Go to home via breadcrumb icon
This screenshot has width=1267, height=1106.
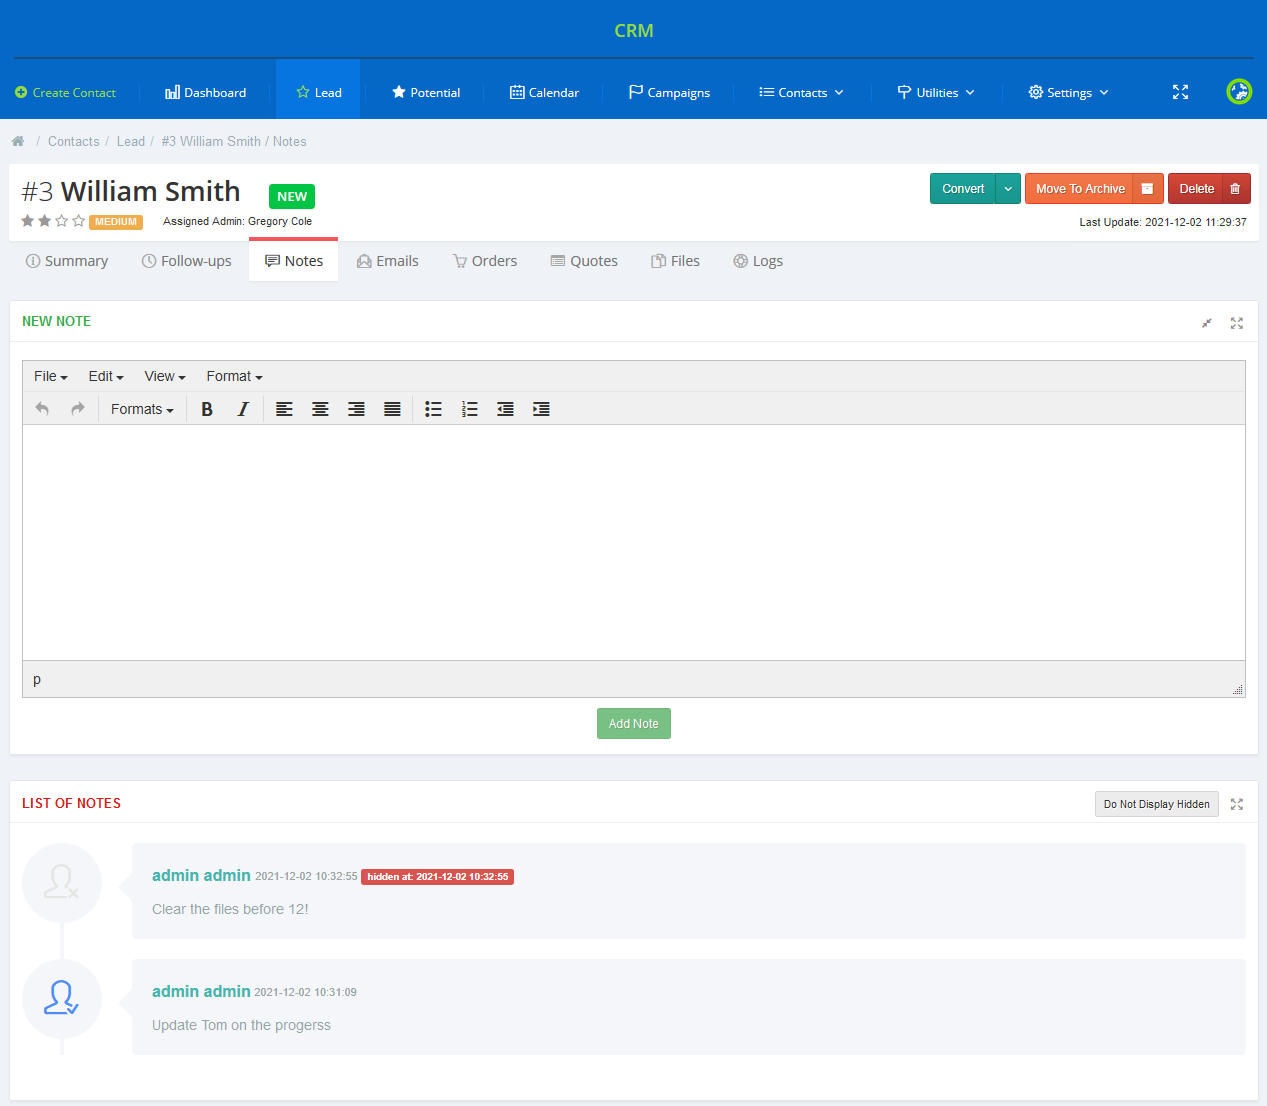[x=18, y=141]
